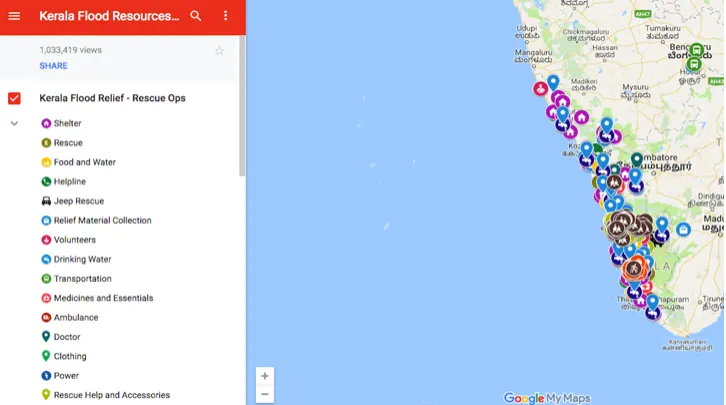Click the Google My Maps logo
This screenshot has height=405, width=726.
(x=547, y=398)
